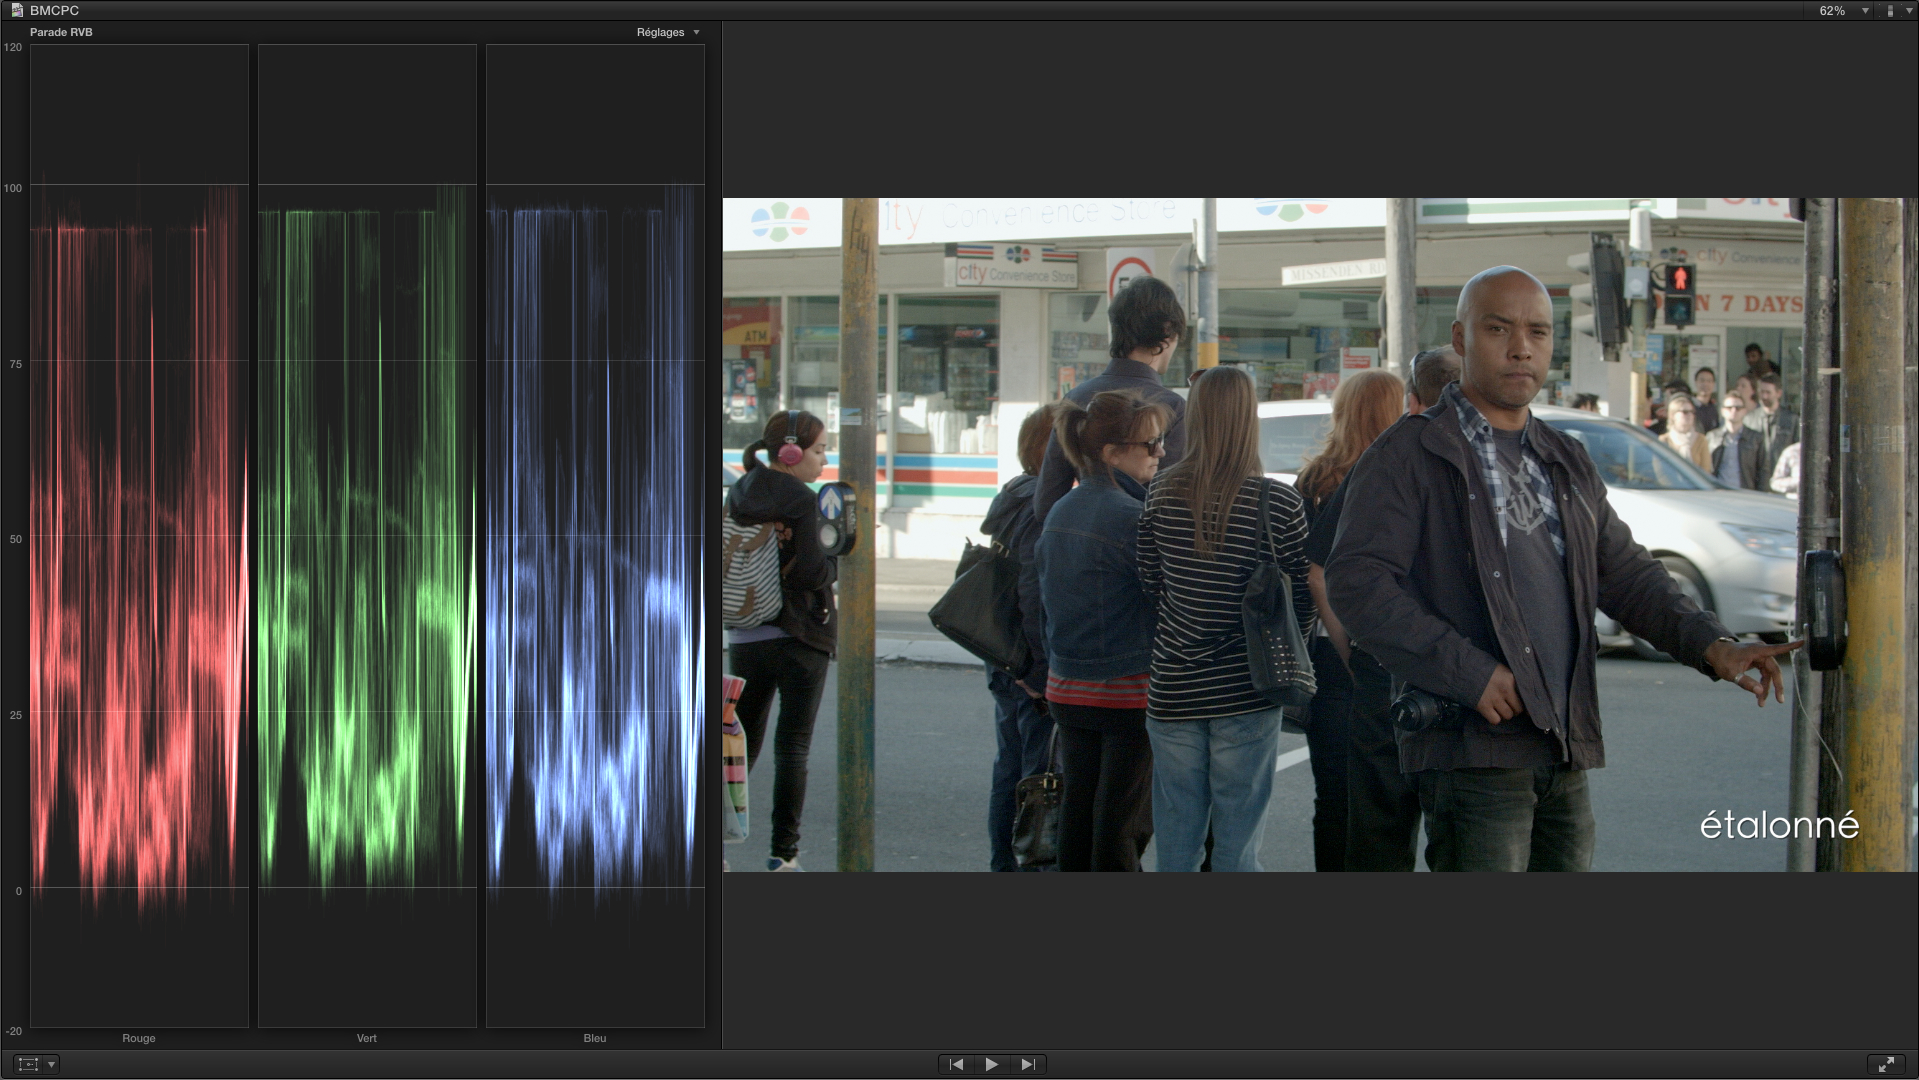1919x1080 pixels.
Task: Select the étalonné title in the viewer
Action: tap(1778, 825)
